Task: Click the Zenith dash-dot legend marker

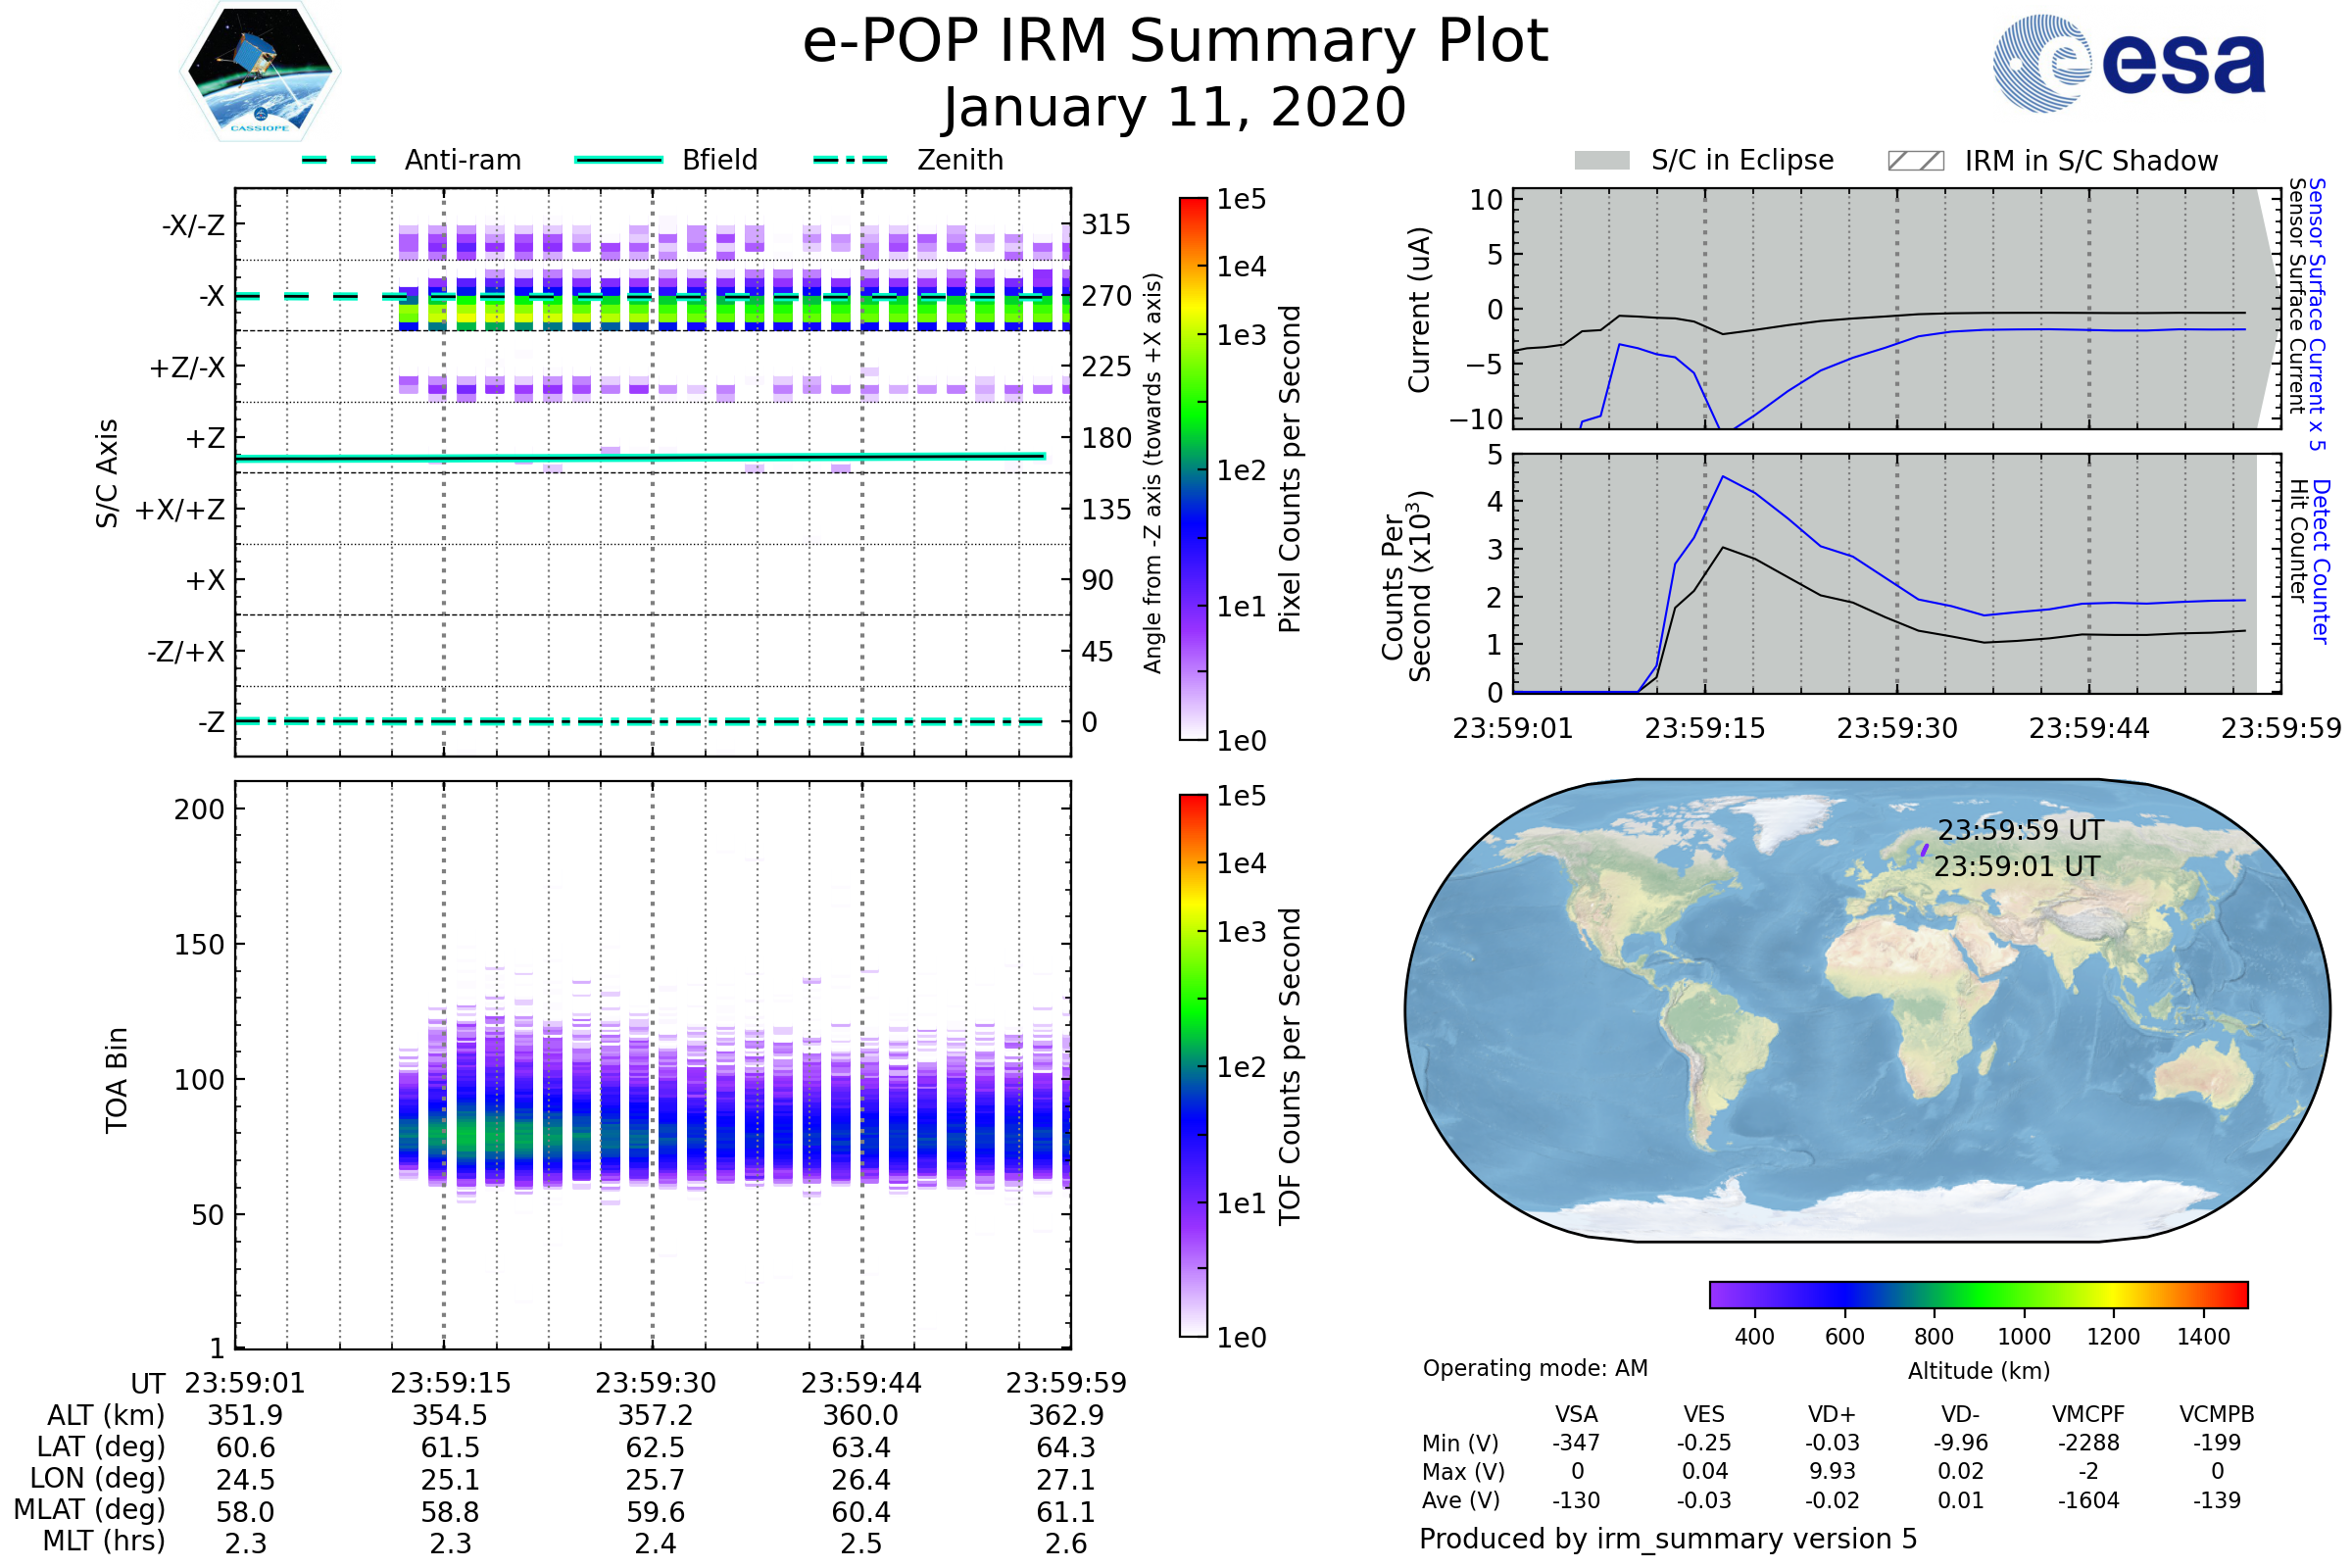Action: click(850, 160)
